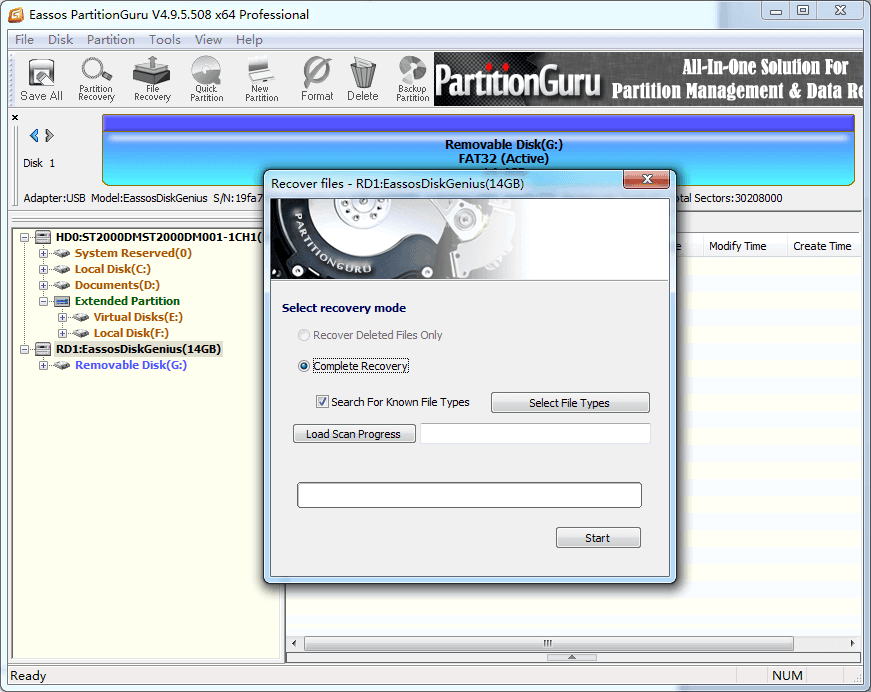Click the System Reserved drive icon
871x692 pixels.
click(62, 253)
